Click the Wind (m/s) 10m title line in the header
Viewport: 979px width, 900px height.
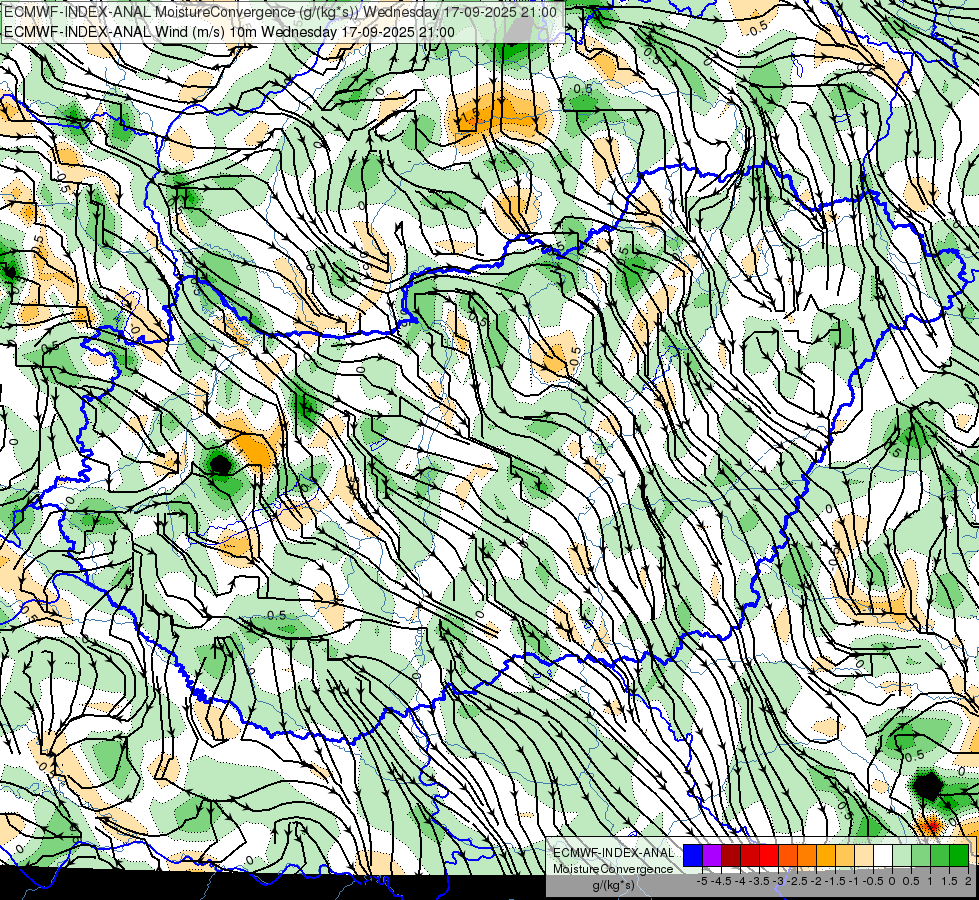click(229, 32)
